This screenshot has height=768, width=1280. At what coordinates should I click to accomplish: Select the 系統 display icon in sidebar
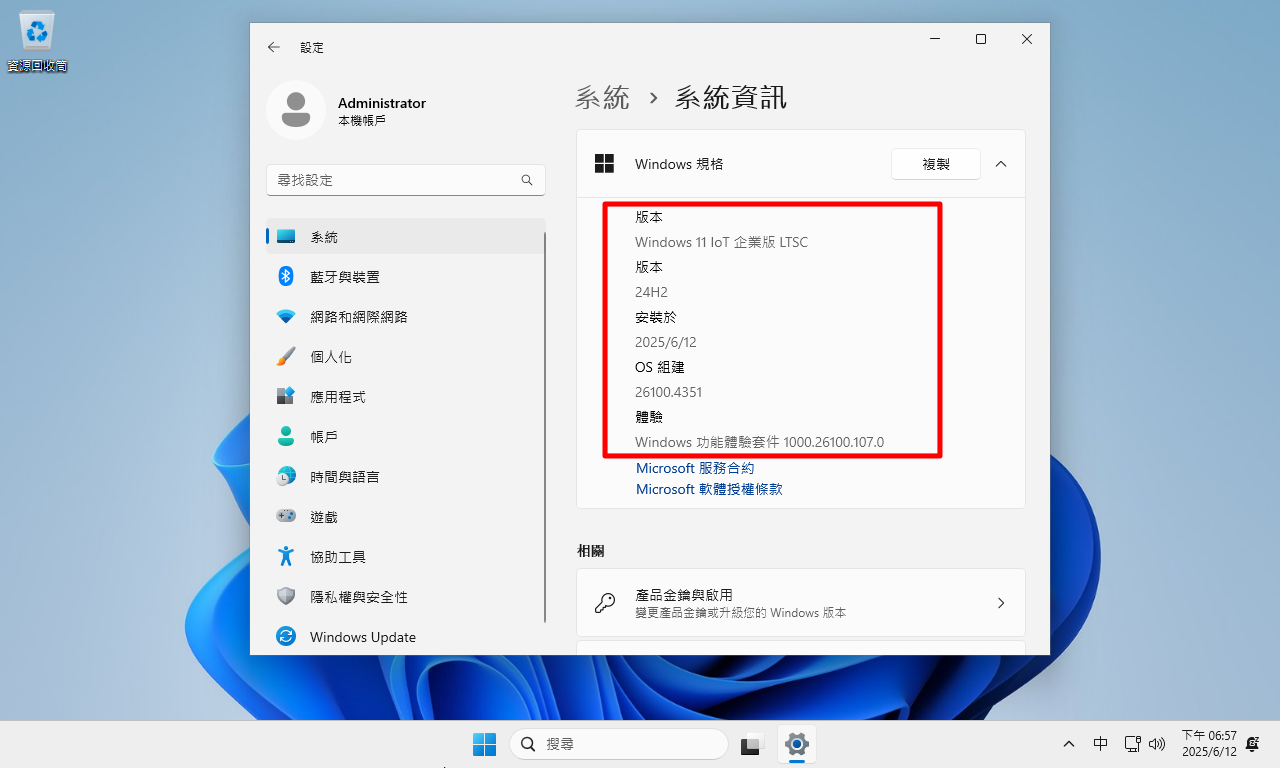pyautogui.click(x=286, y=237)
